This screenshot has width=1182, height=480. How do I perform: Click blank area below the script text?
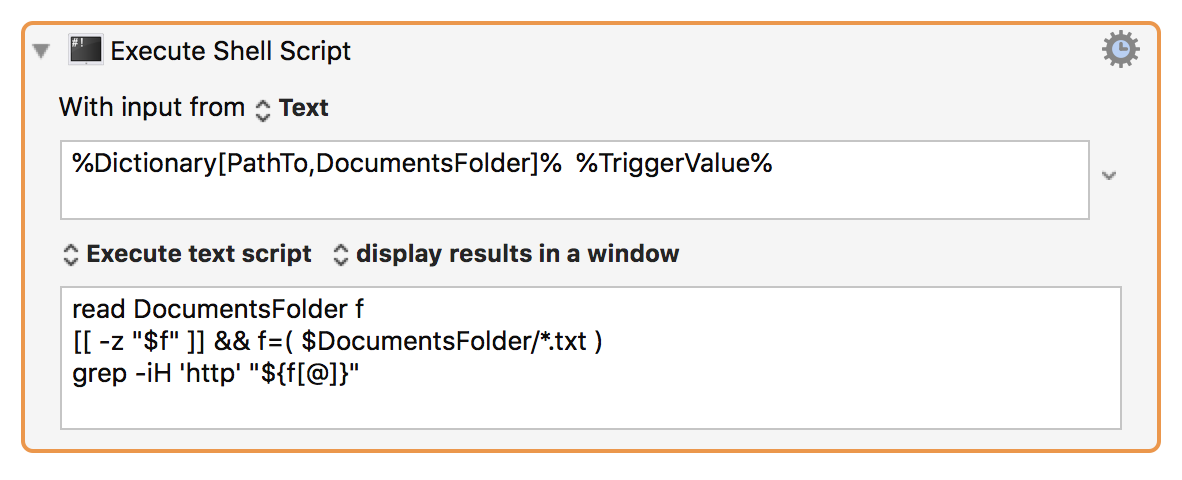pos(590,407)
